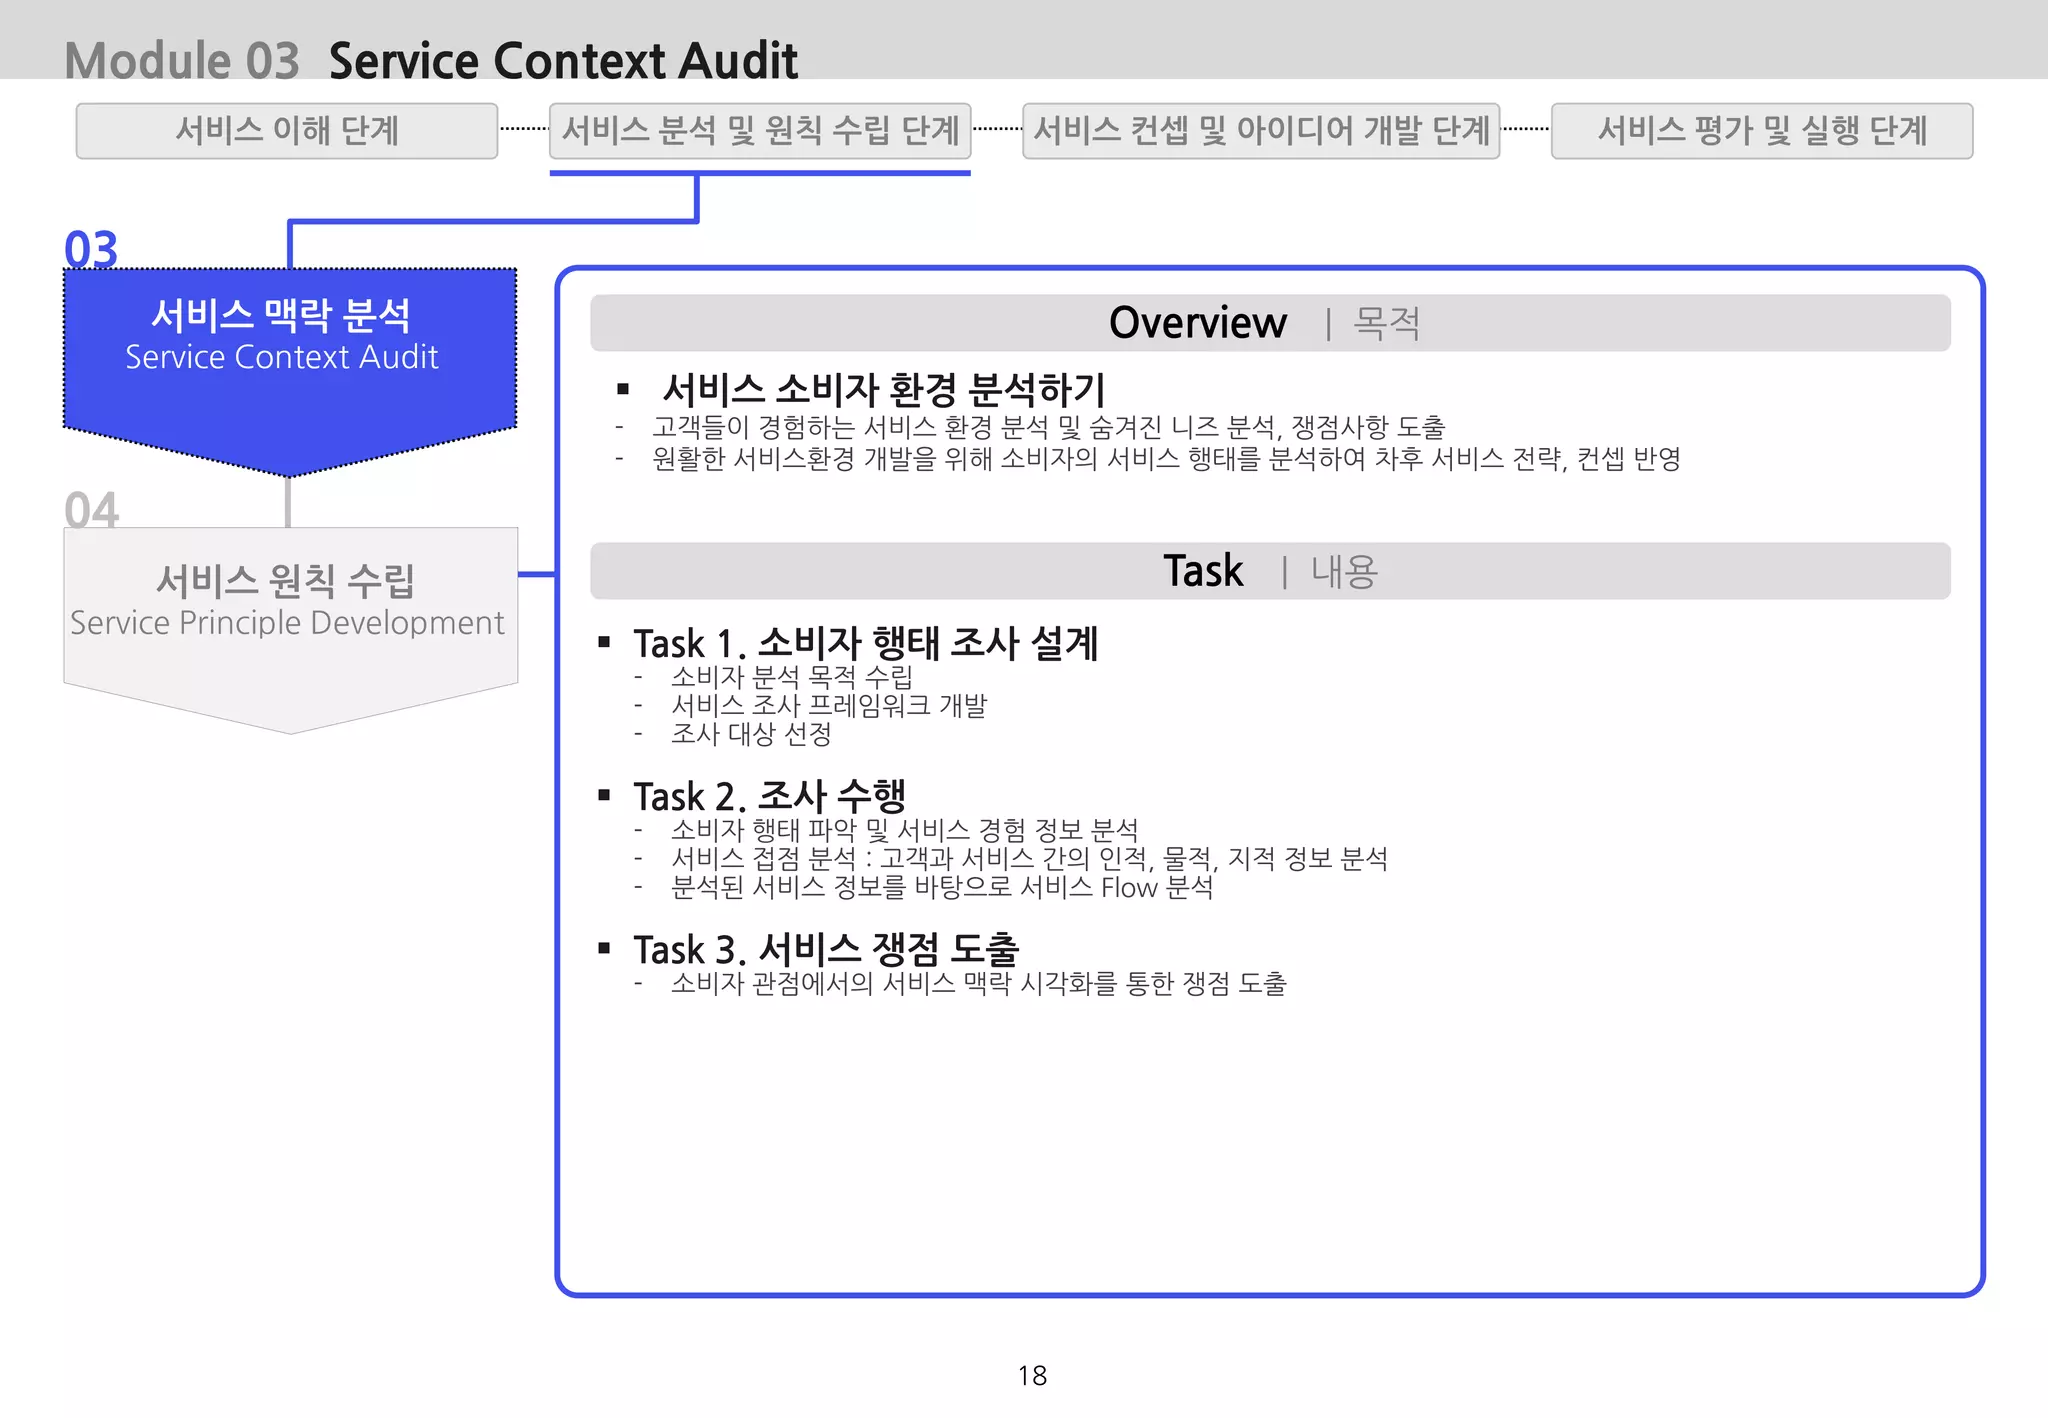Click heading Task 3. 서비스 쟁점 도출

click(826, 949)
